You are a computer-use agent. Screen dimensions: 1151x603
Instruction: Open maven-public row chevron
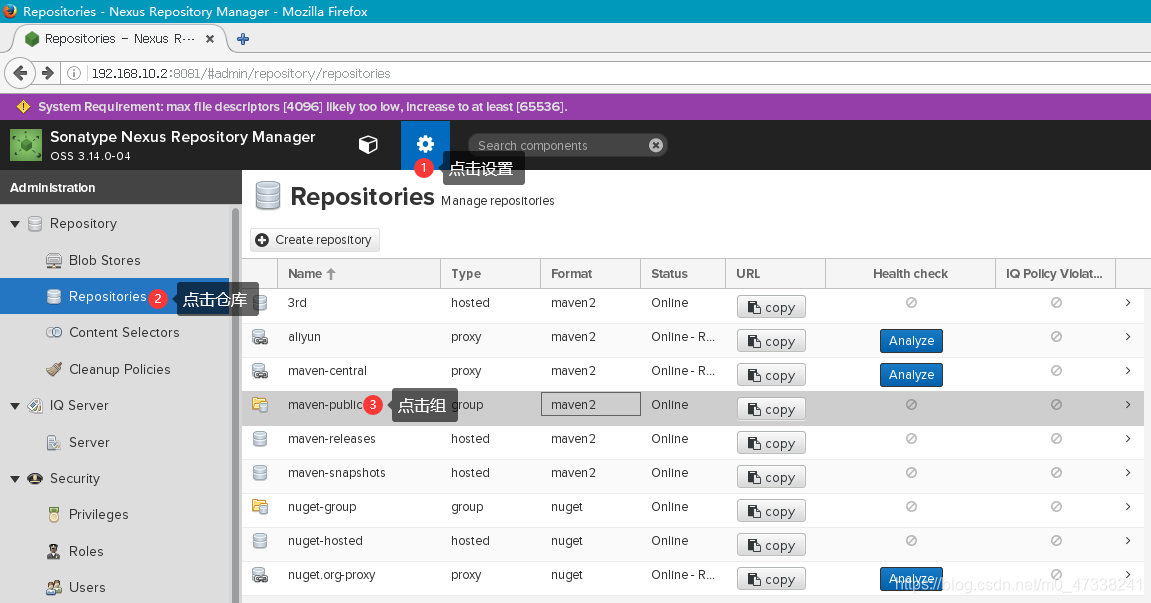pyautogui.click(x=1128, y=405)
